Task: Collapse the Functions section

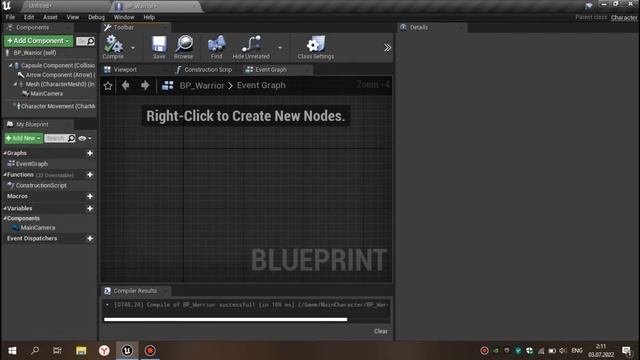Action: coord(5,175)
